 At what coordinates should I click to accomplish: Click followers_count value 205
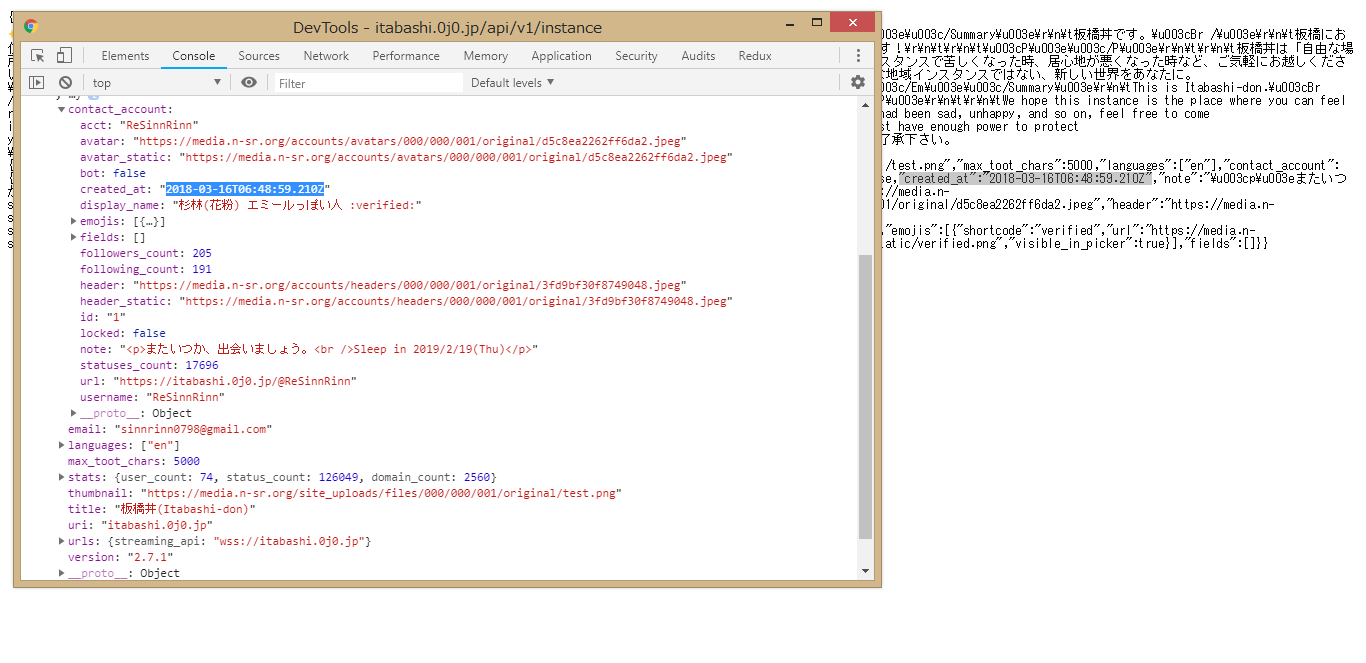(202, 253)
